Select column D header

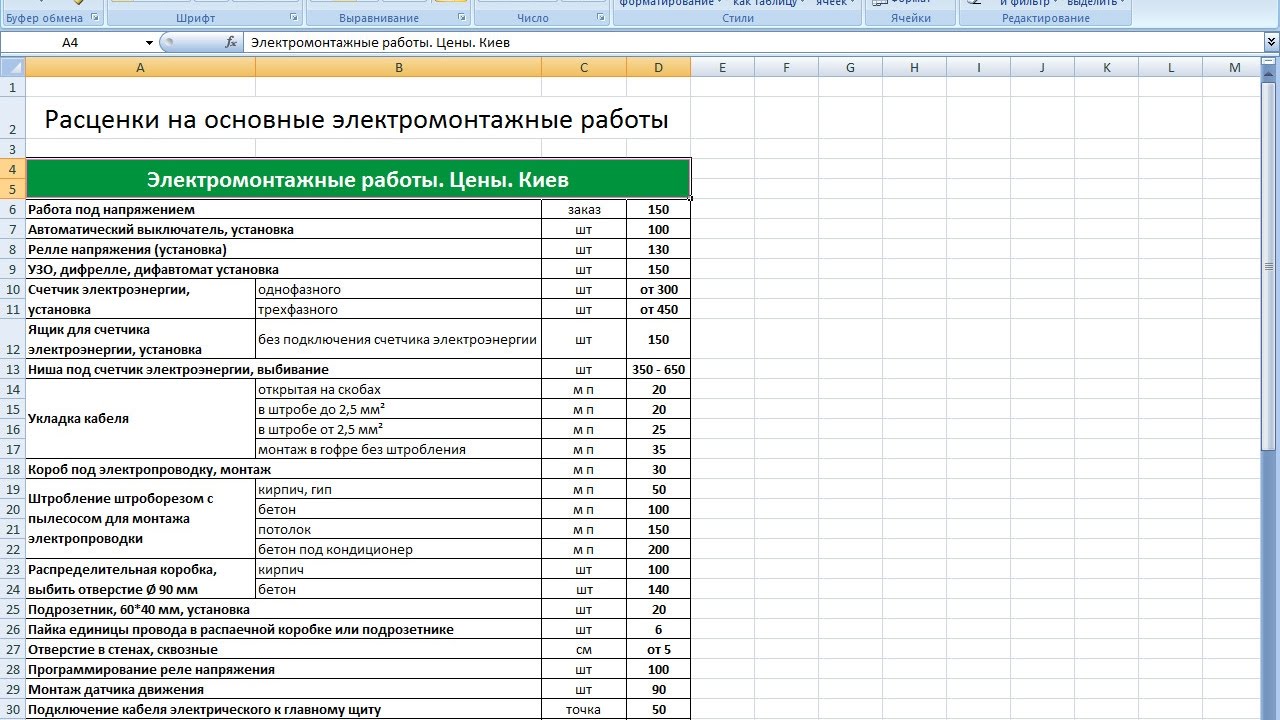(658, 67)
